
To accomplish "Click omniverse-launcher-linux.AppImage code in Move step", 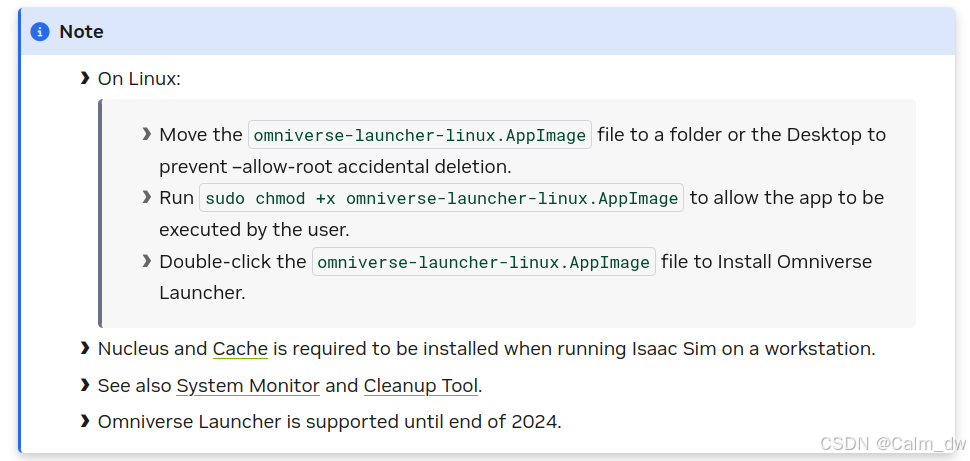I will 420,135.
